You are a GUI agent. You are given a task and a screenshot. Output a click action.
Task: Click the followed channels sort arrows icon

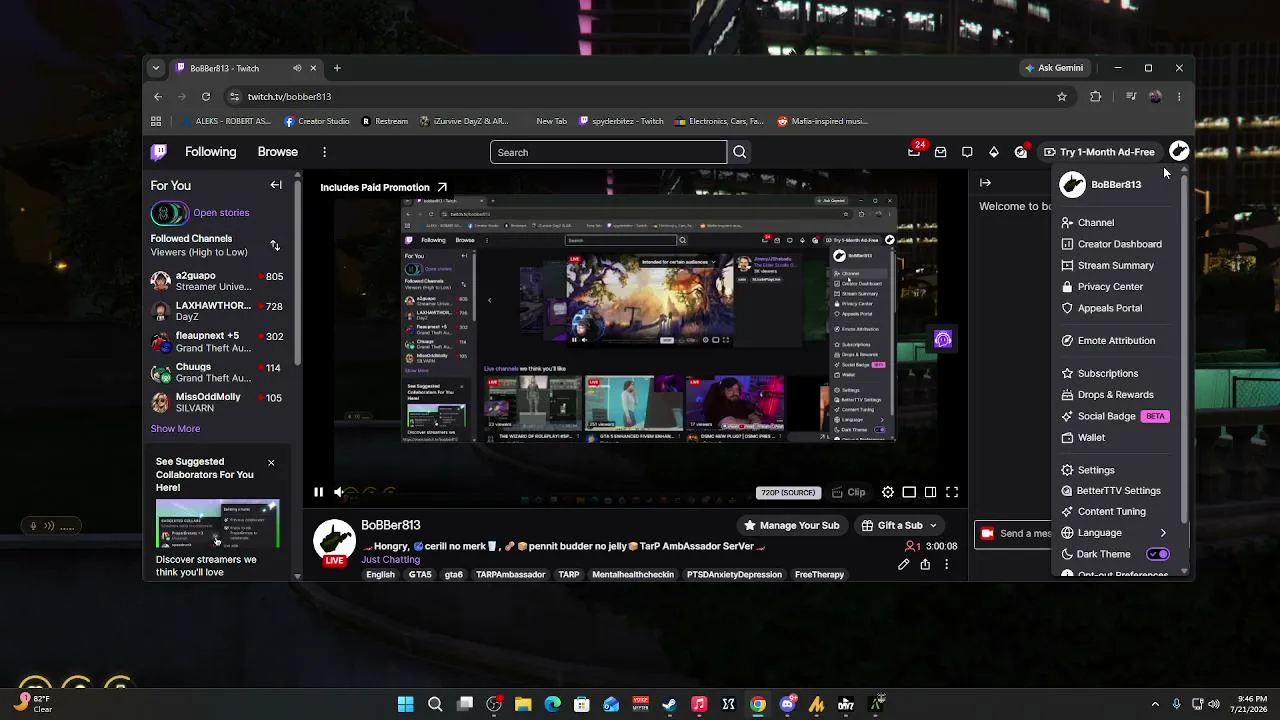click(275, 245)
